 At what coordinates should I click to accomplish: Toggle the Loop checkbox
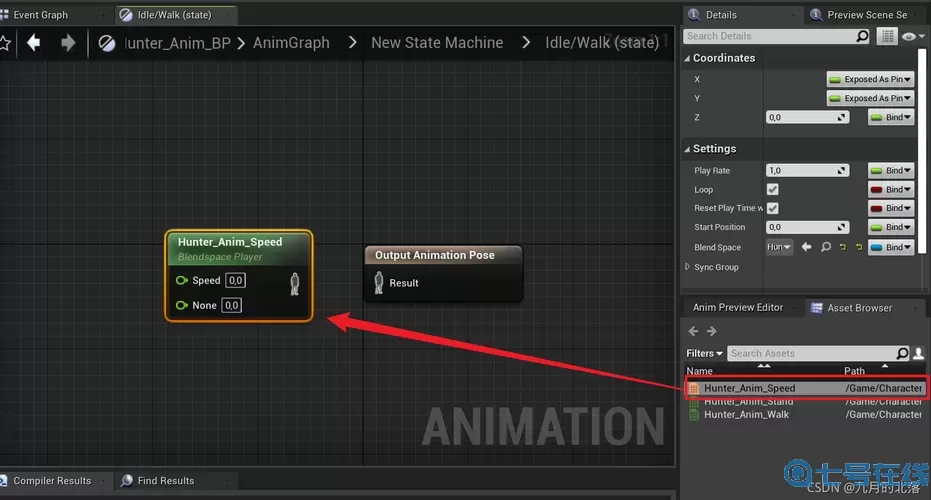(772, 189)
